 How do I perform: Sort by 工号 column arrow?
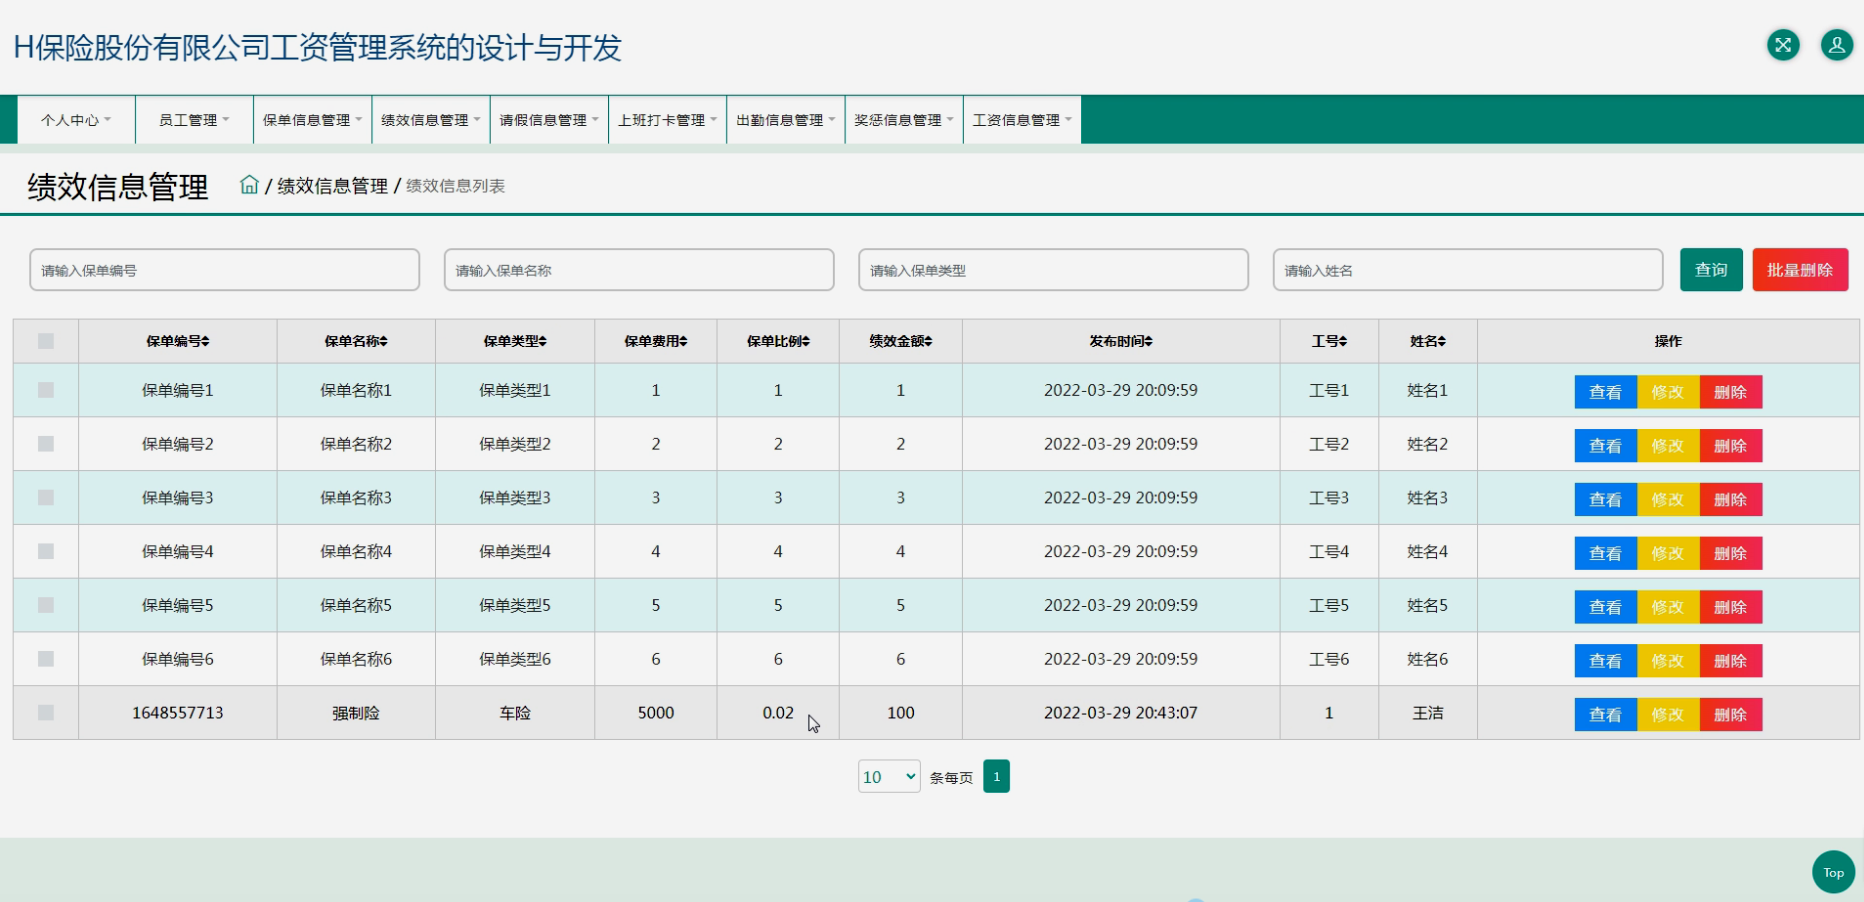1343,341
